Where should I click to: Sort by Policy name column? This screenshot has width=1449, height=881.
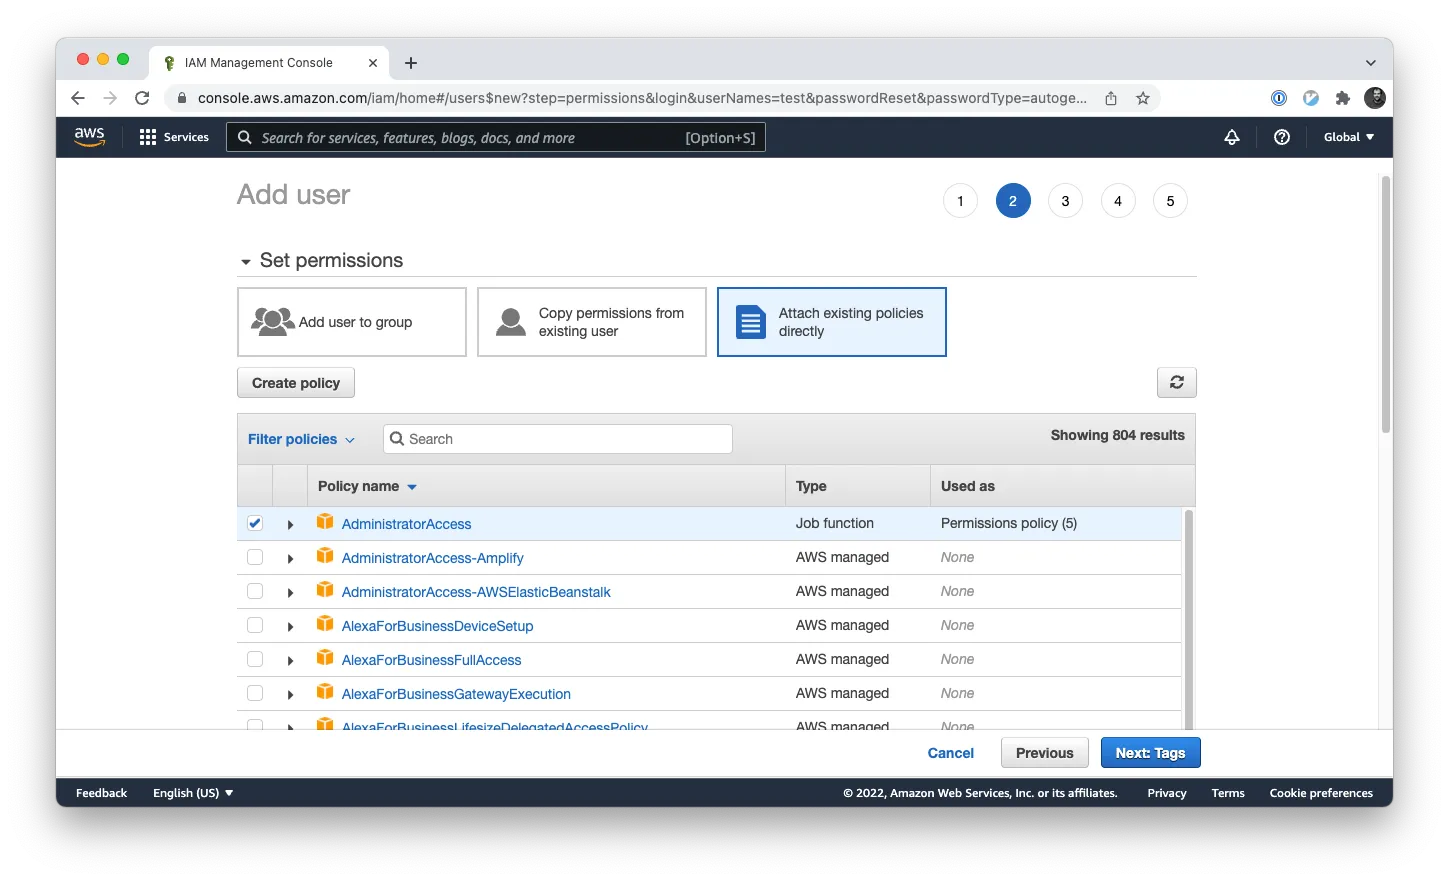pyautogui.click(x=367, y=486)
